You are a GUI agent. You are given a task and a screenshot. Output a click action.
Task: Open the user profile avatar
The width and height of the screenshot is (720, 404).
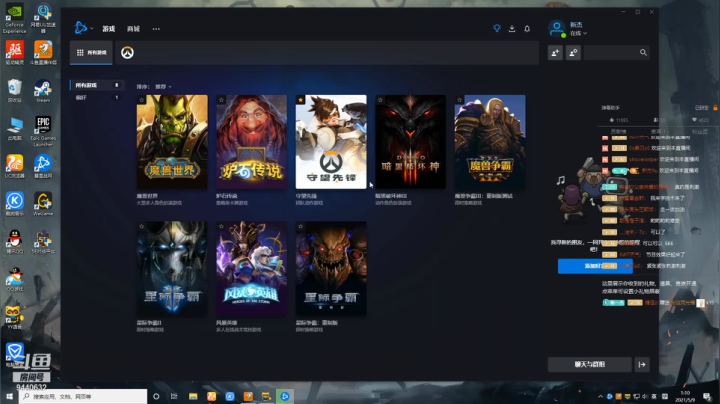point(557,28)
